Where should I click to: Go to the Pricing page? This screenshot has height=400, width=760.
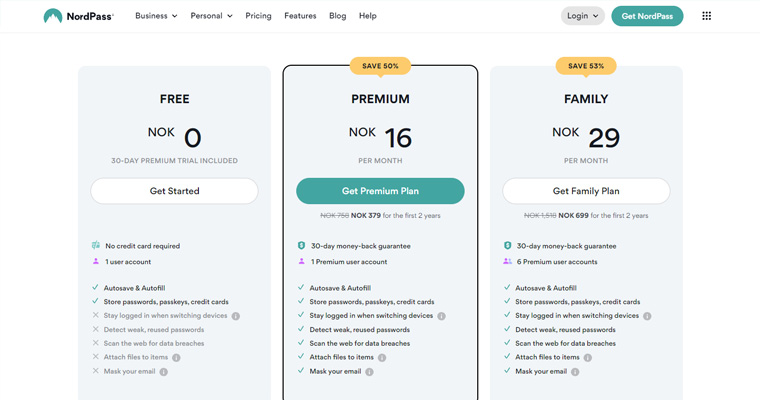coord(258,16)
